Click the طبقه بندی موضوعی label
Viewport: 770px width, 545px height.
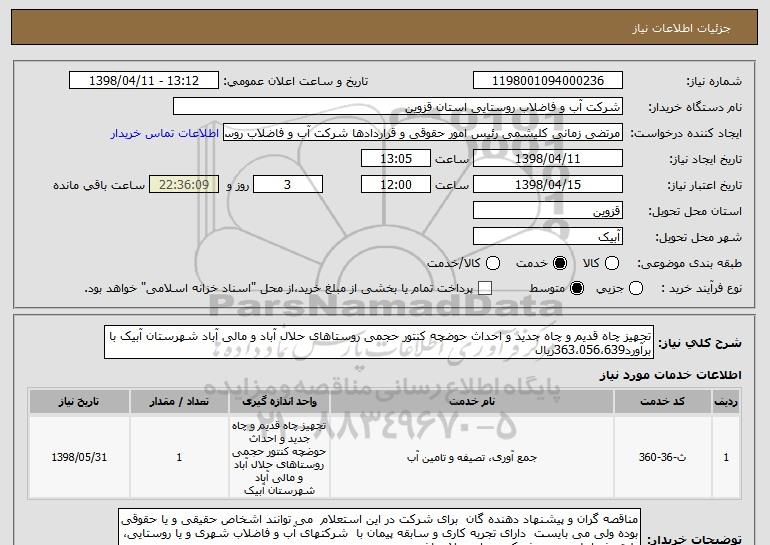tap(689, 264)
